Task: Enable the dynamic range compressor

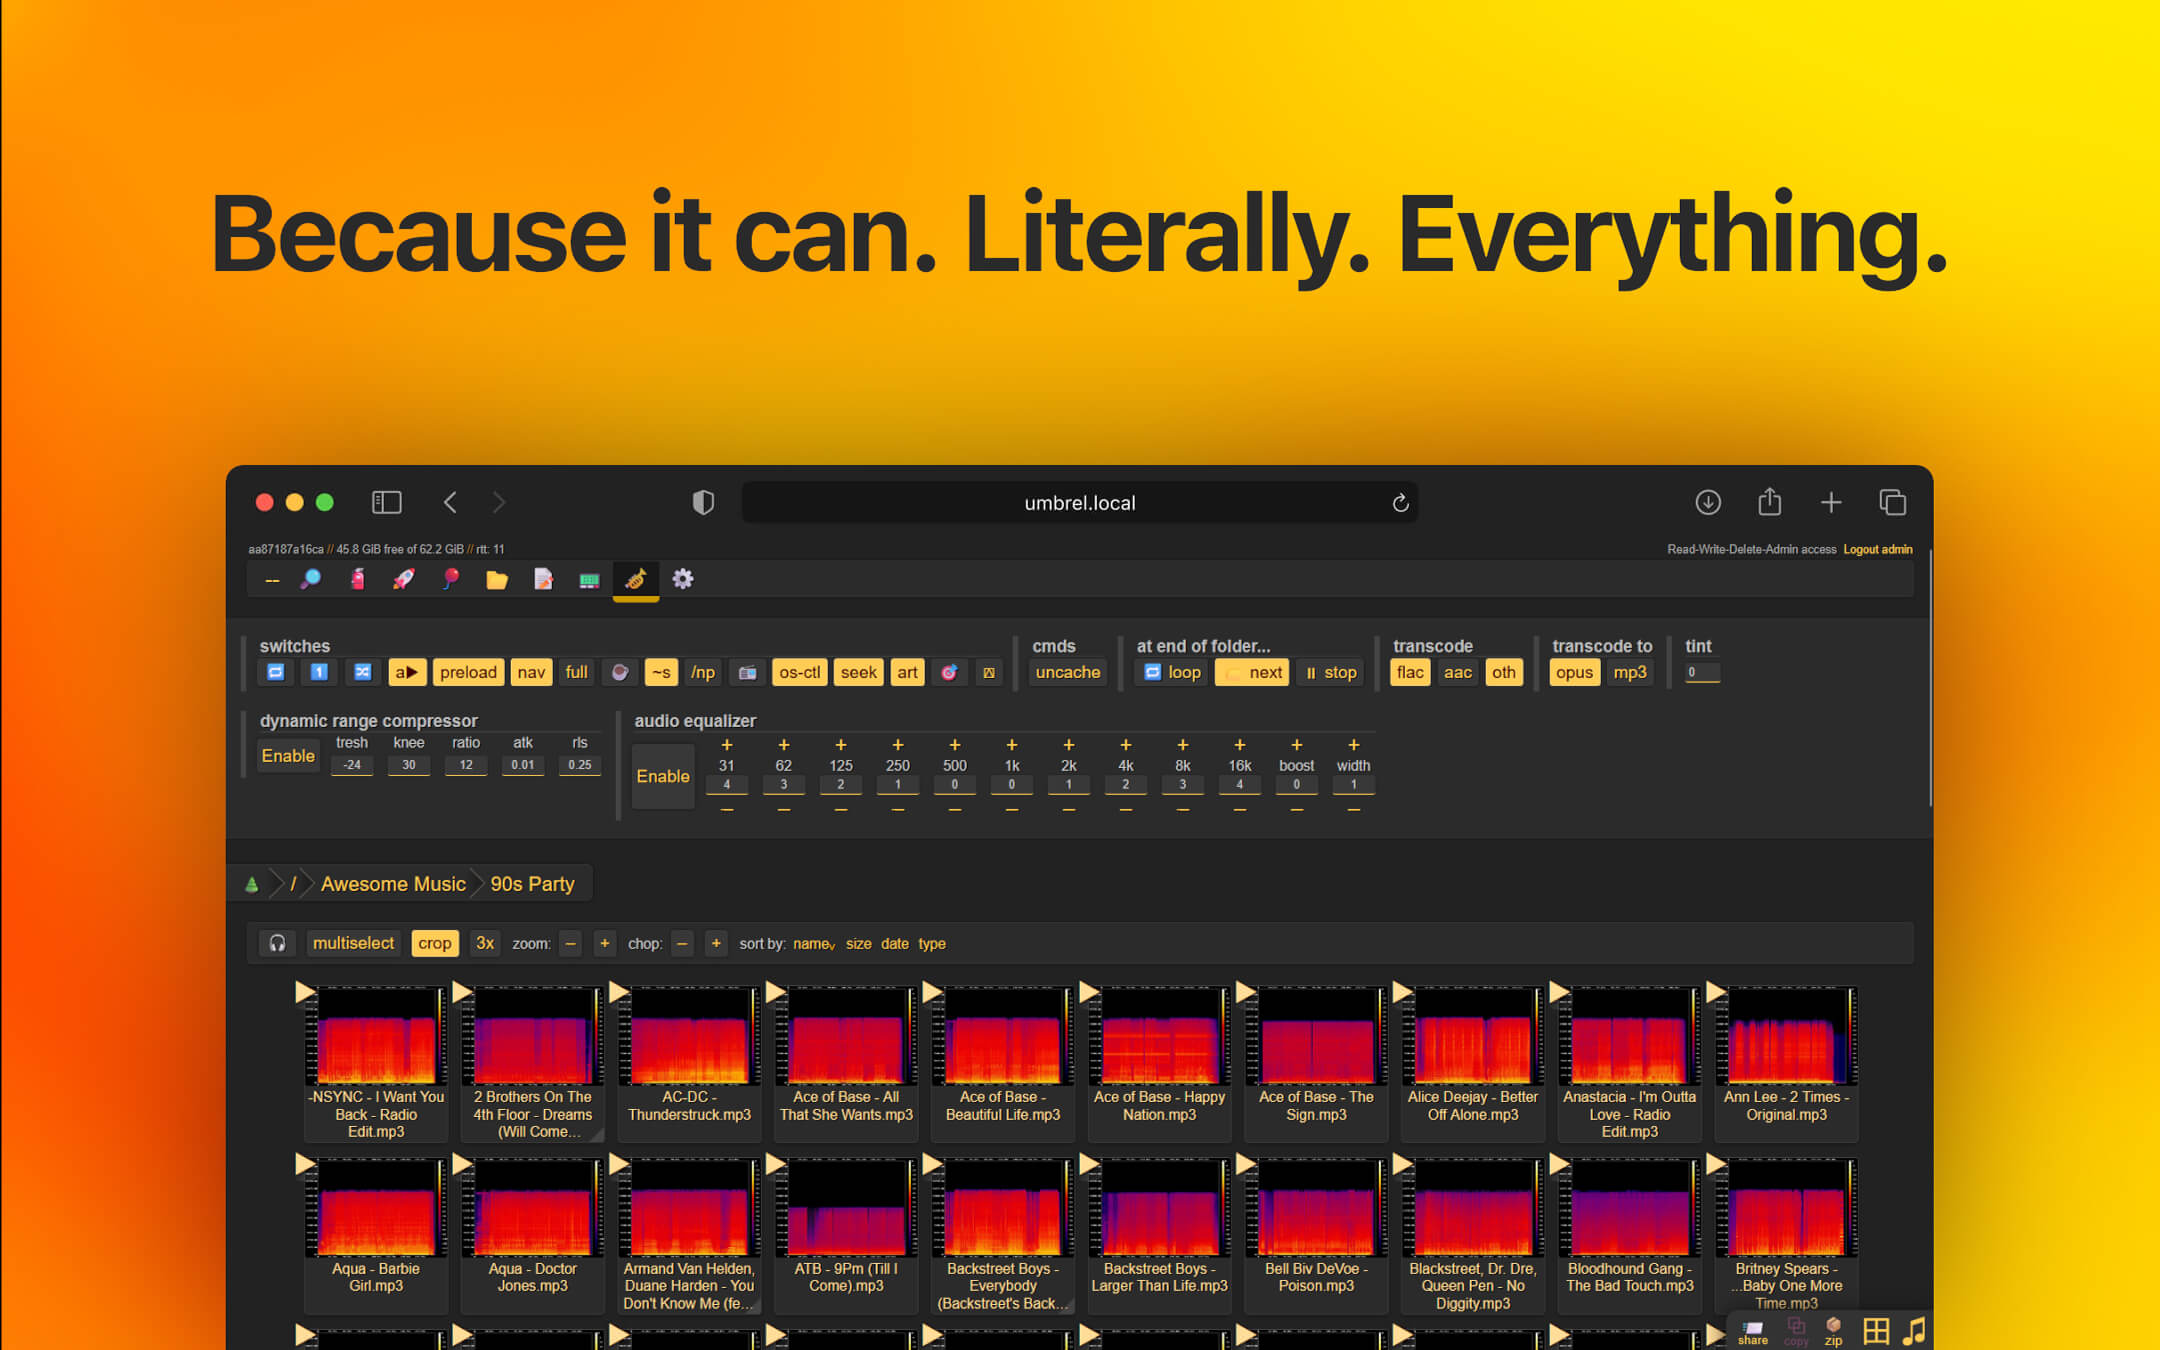Action: [288, 756]
